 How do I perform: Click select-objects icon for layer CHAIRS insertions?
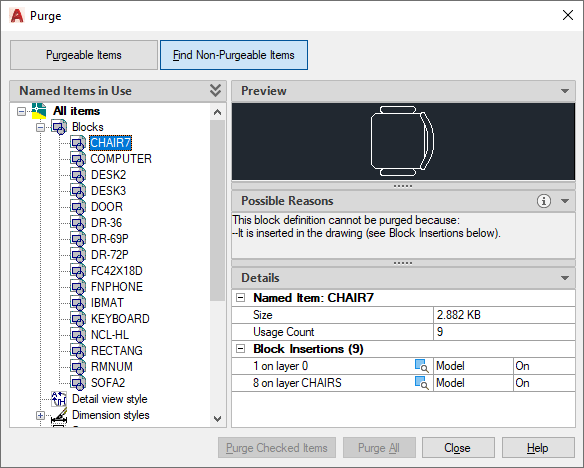point(422,383)
